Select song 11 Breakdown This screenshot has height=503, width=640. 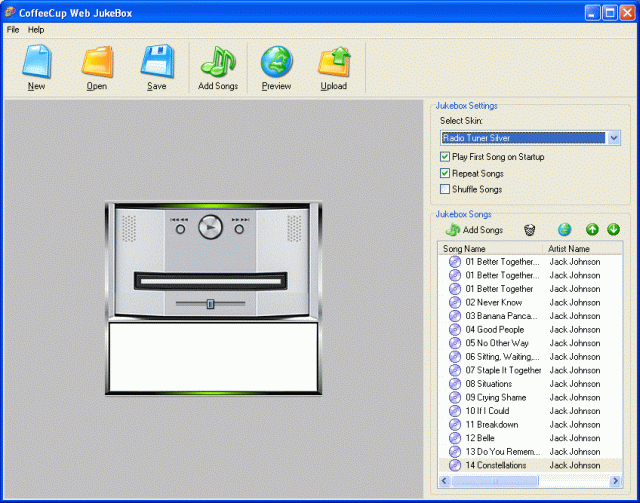pos(492,425)
